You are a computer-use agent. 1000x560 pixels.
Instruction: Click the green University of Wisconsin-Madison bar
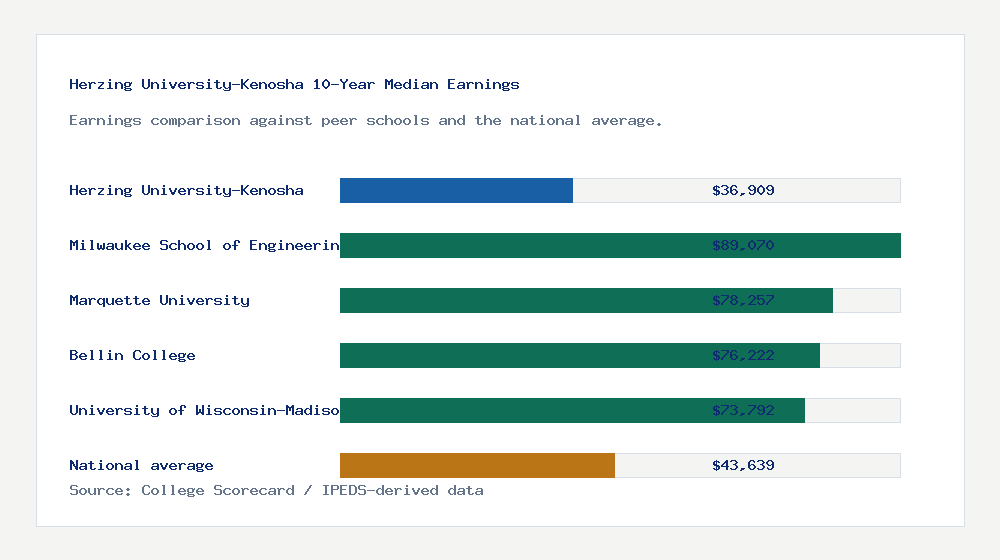pos(572,410)
